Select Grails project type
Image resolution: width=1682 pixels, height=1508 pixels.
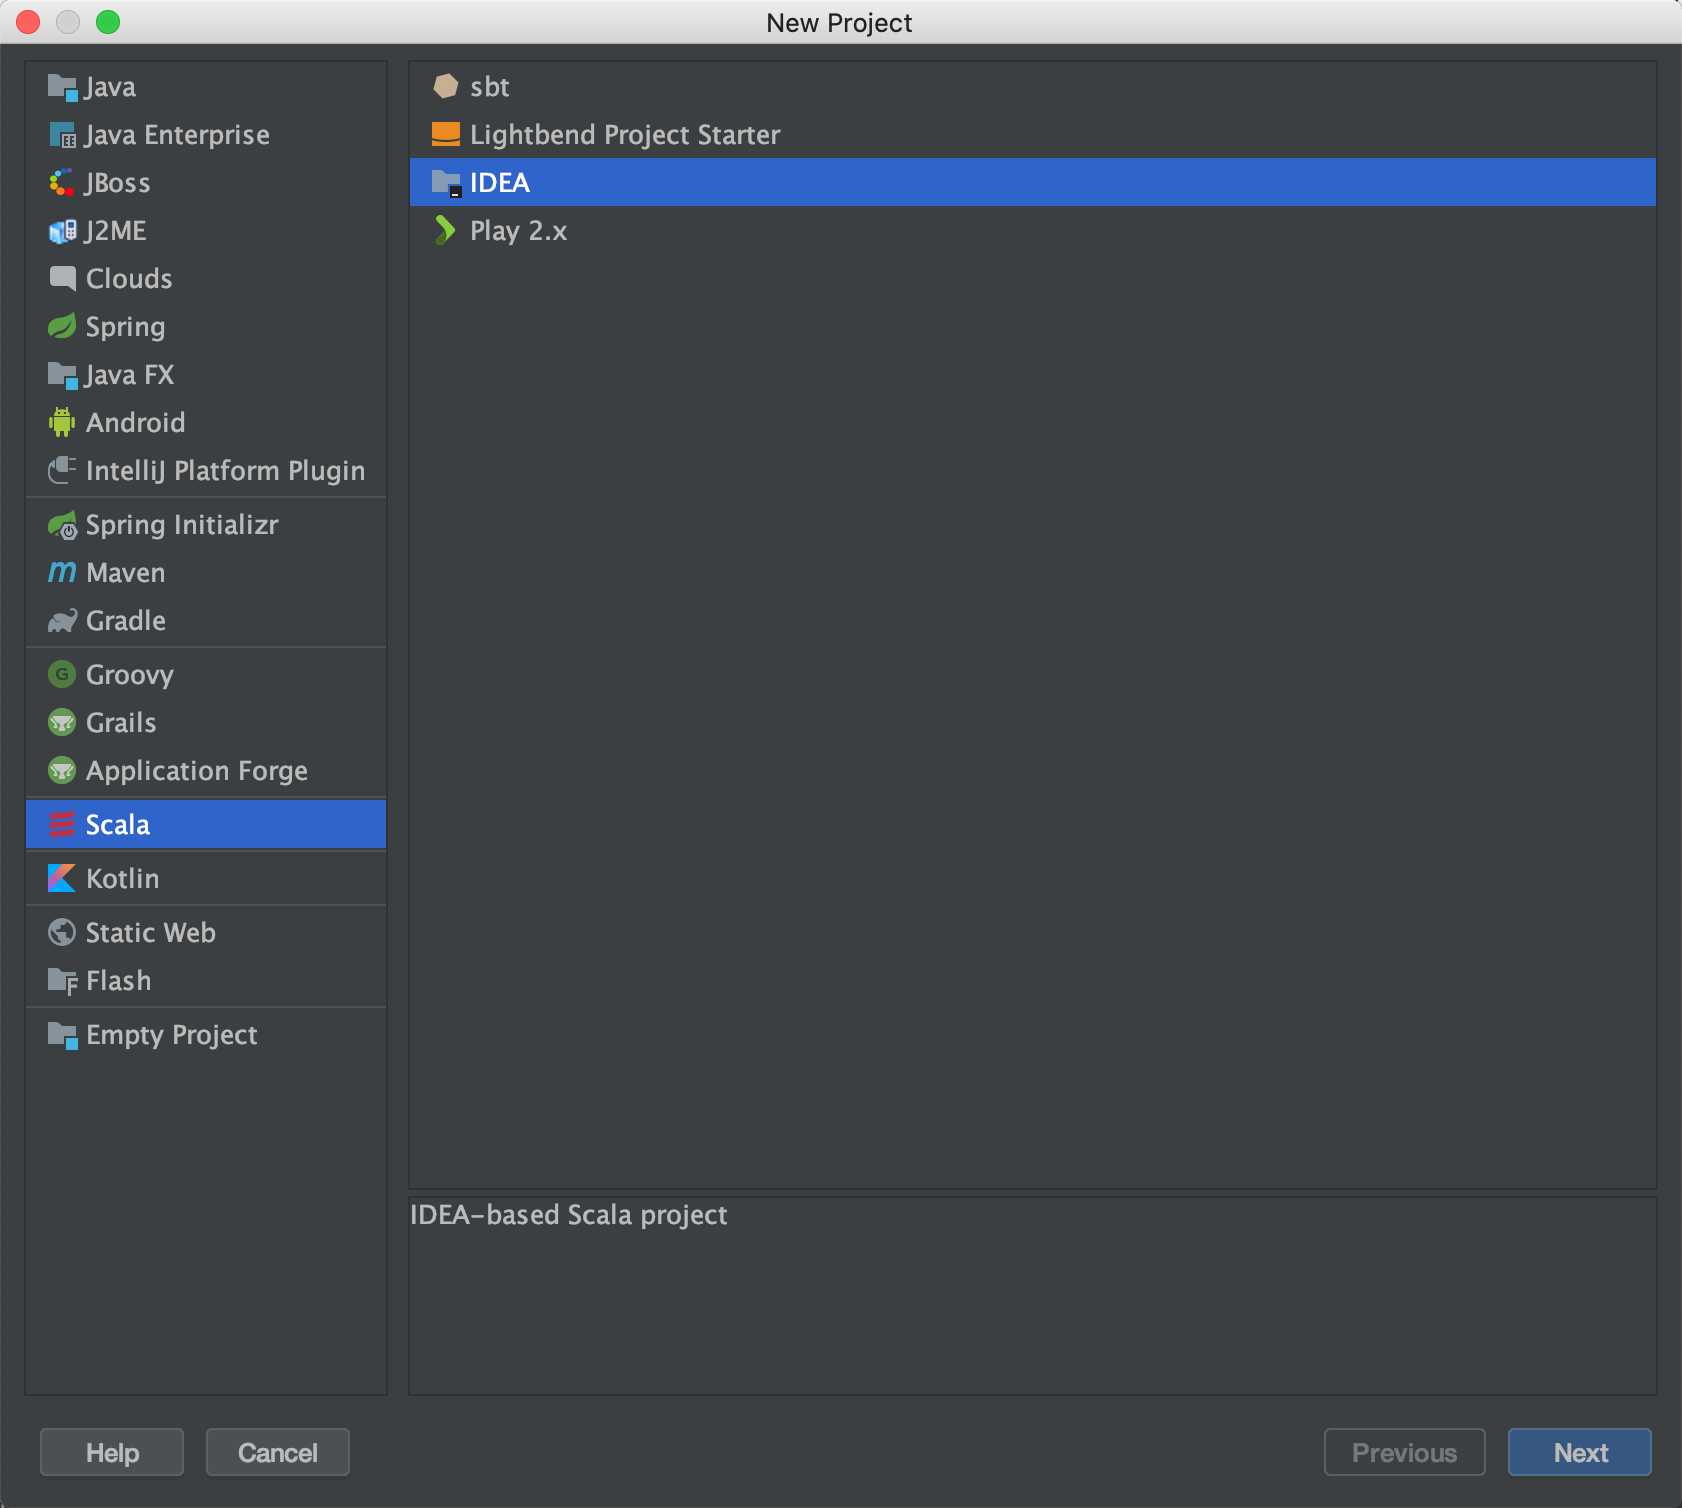click(206, 723)
